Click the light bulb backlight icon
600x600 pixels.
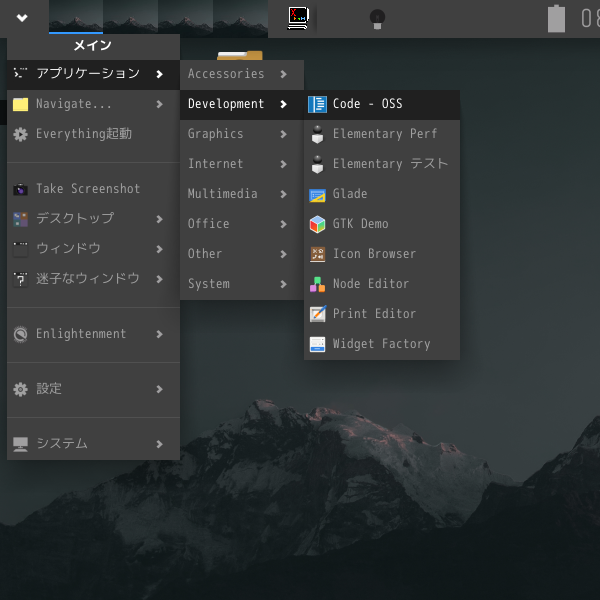tap(377, 19)
